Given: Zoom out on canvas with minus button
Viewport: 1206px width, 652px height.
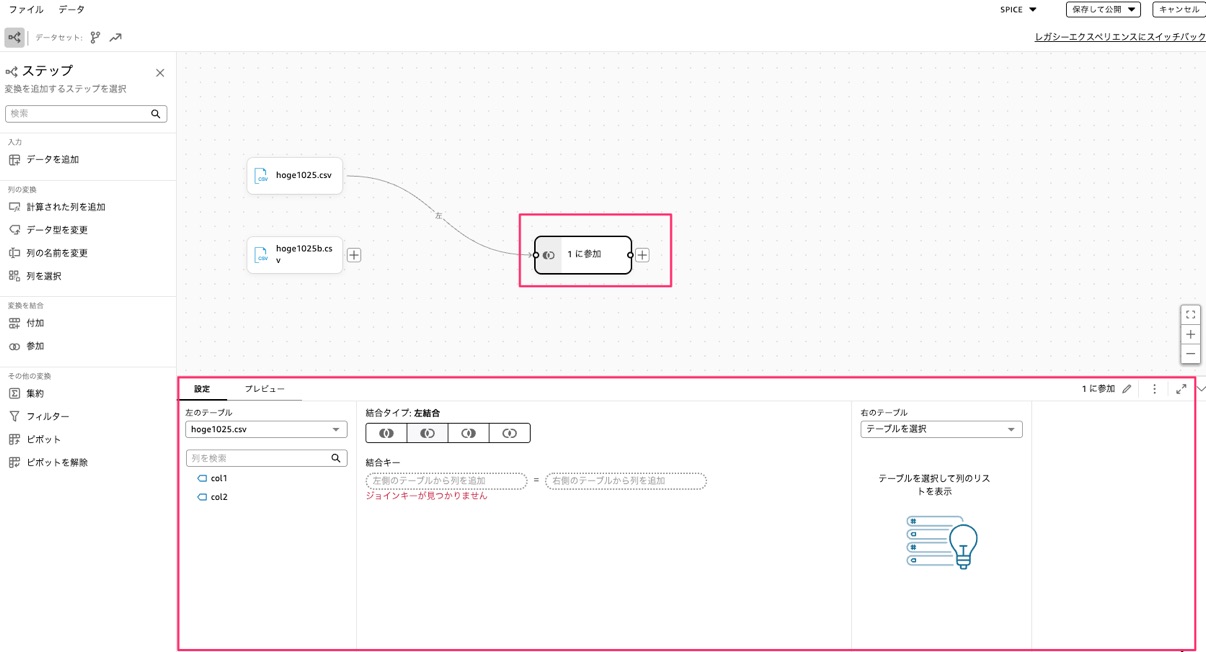Looking at the screenshot, I should pos(1190,354).
